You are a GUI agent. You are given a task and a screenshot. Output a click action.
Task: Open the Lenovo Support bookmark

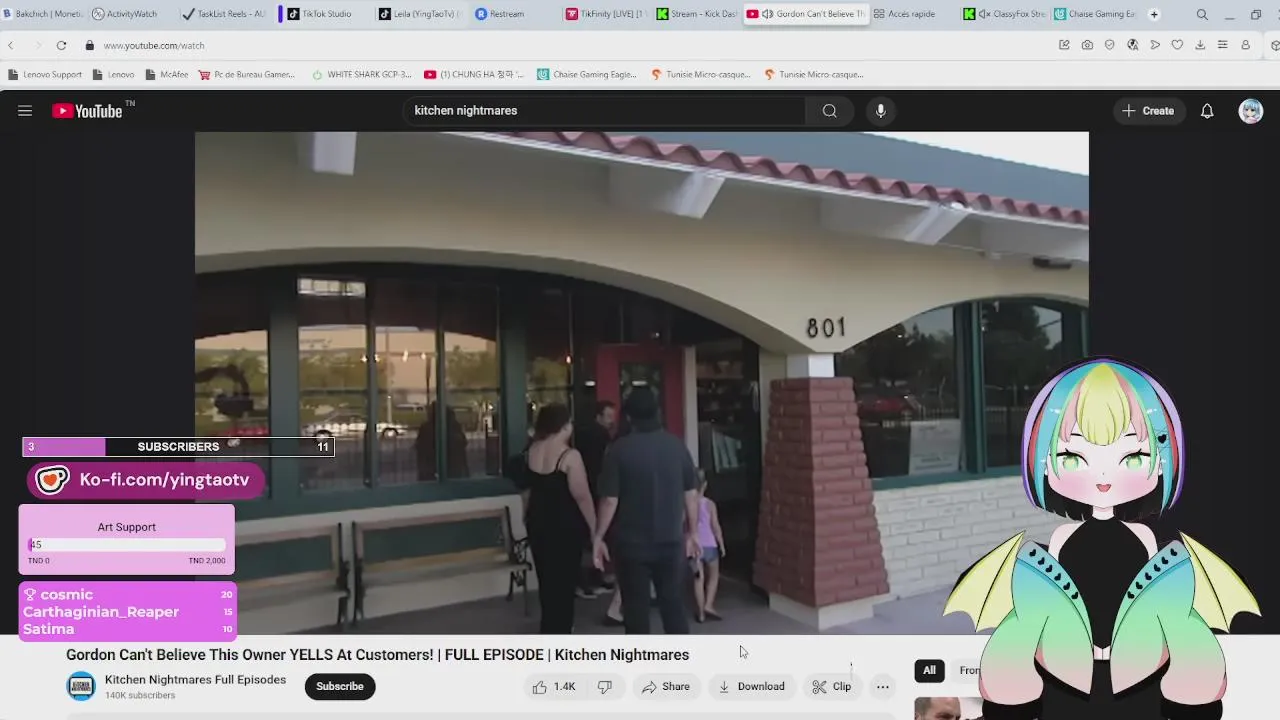tap(45, 74)
